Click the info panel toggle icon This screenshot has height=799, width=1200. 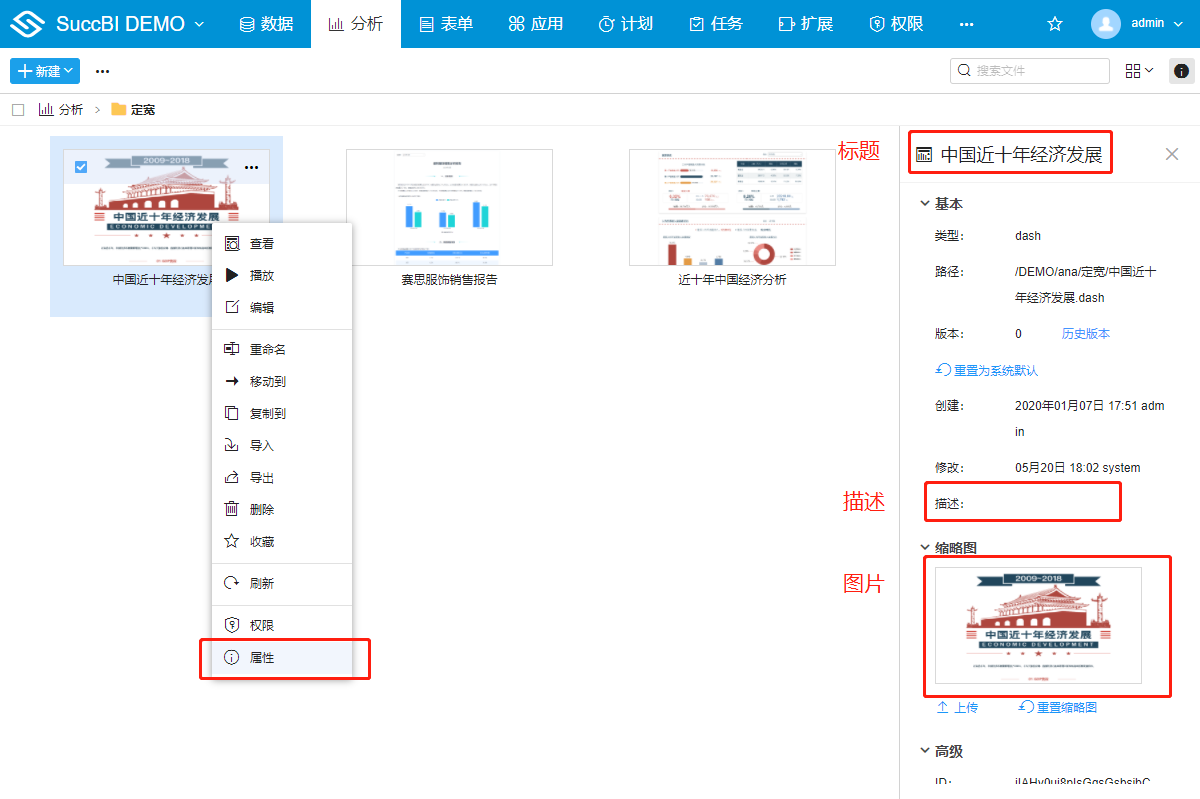tap(1181, 71)
